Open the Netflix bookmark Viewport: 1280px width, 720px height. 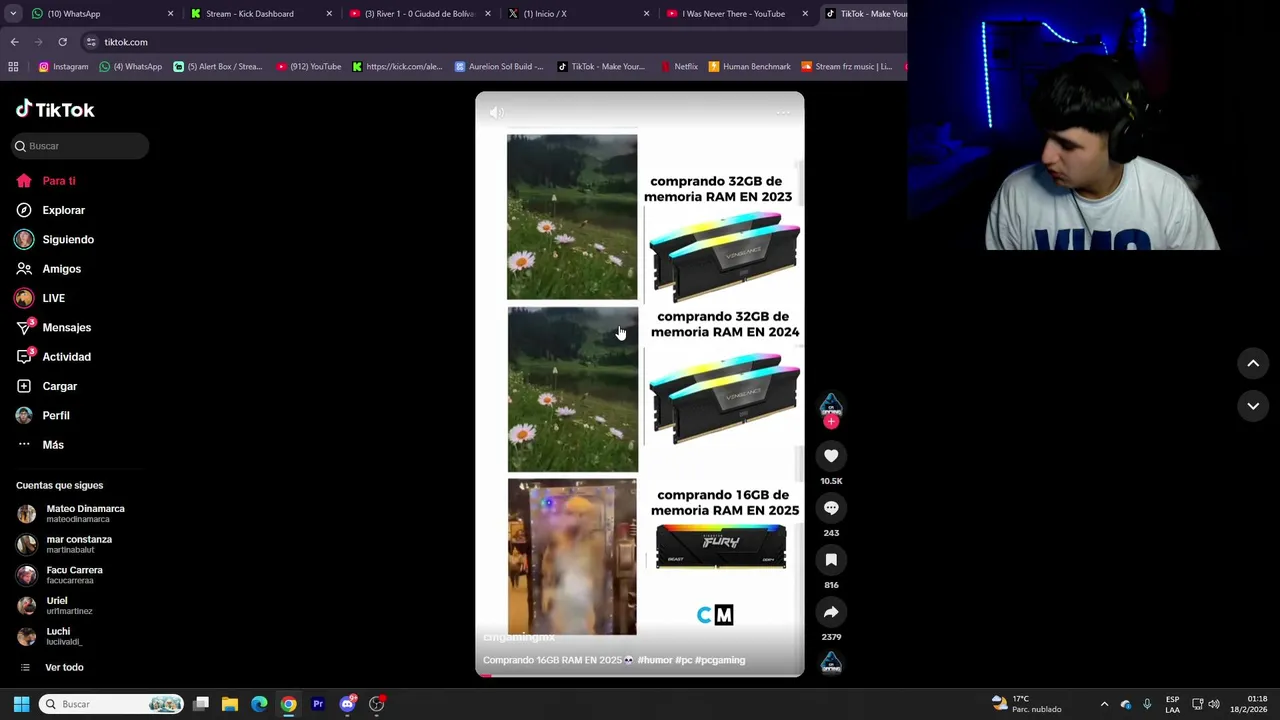tap(679, 67)
